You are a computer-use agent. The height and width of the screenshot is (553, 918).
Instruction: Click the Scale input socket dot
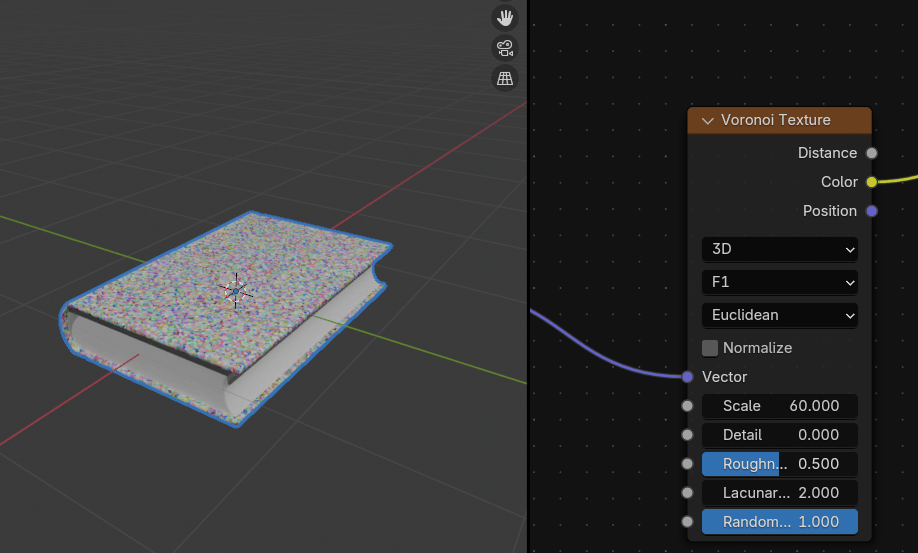pos(687,406)
